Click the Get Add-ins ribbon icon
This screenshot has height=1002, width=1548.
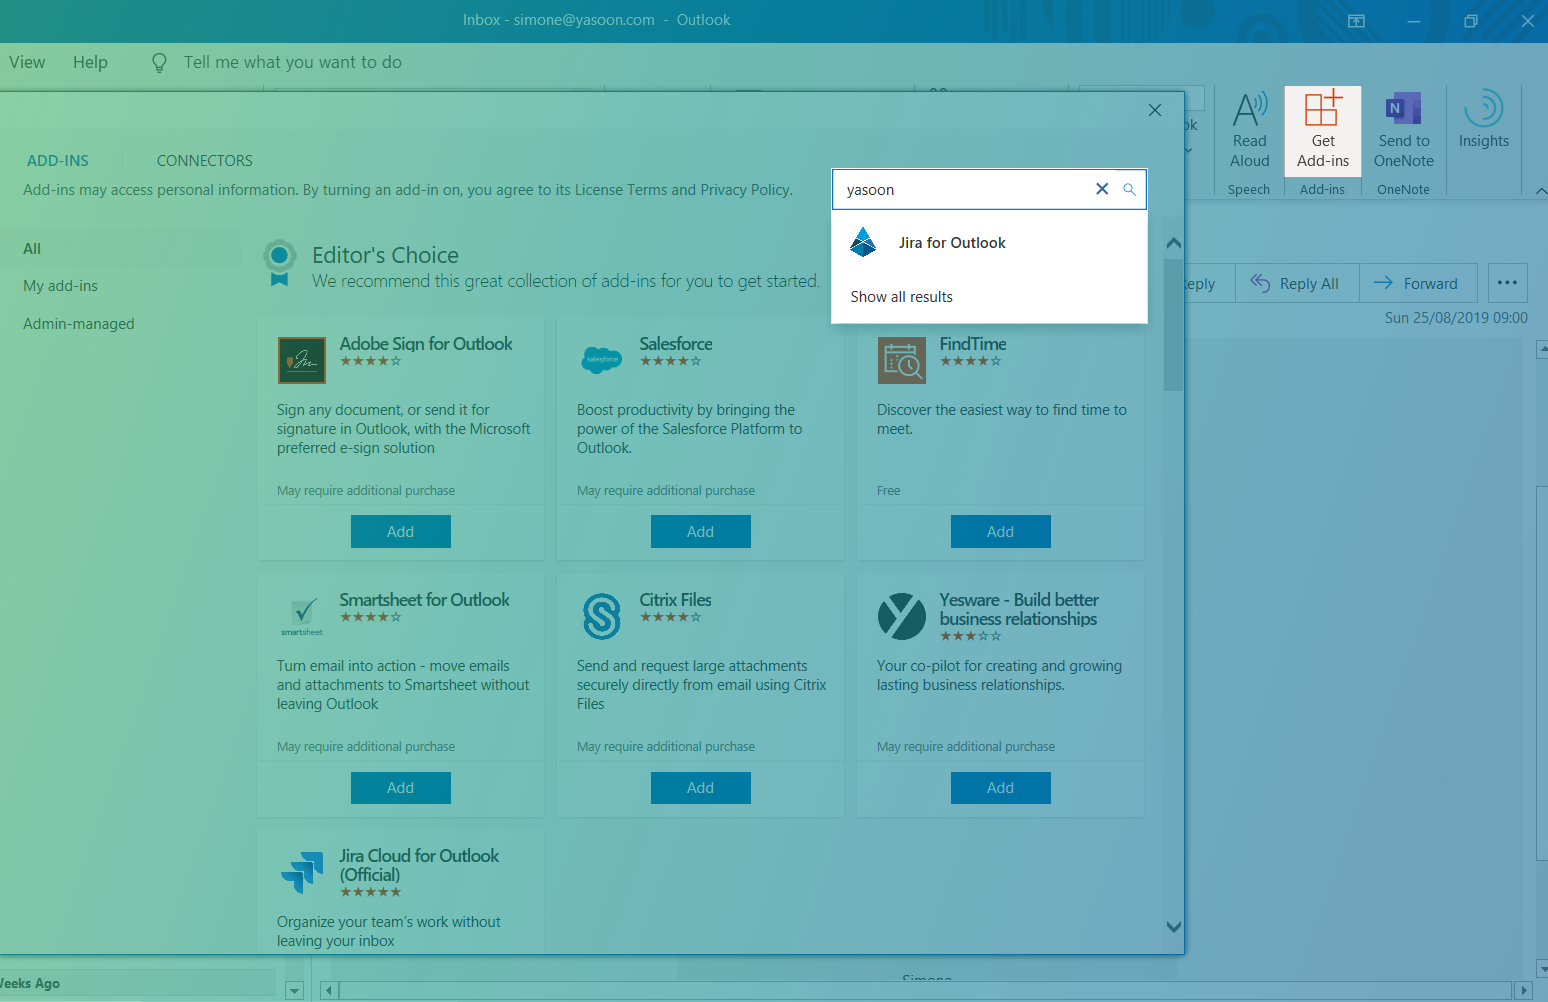(x=1322, y=130)
